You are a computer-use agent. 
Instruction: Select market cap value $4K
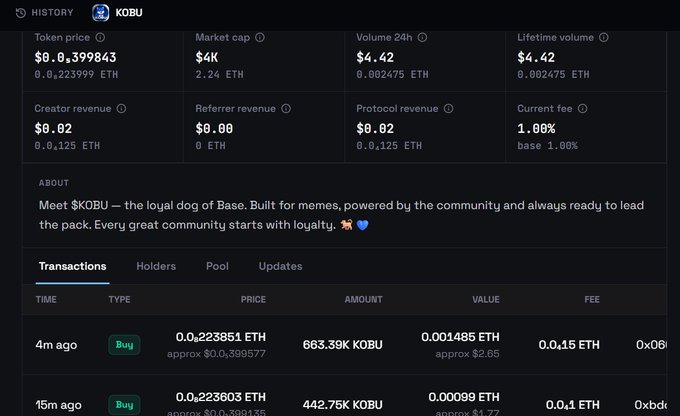point(207,57)
